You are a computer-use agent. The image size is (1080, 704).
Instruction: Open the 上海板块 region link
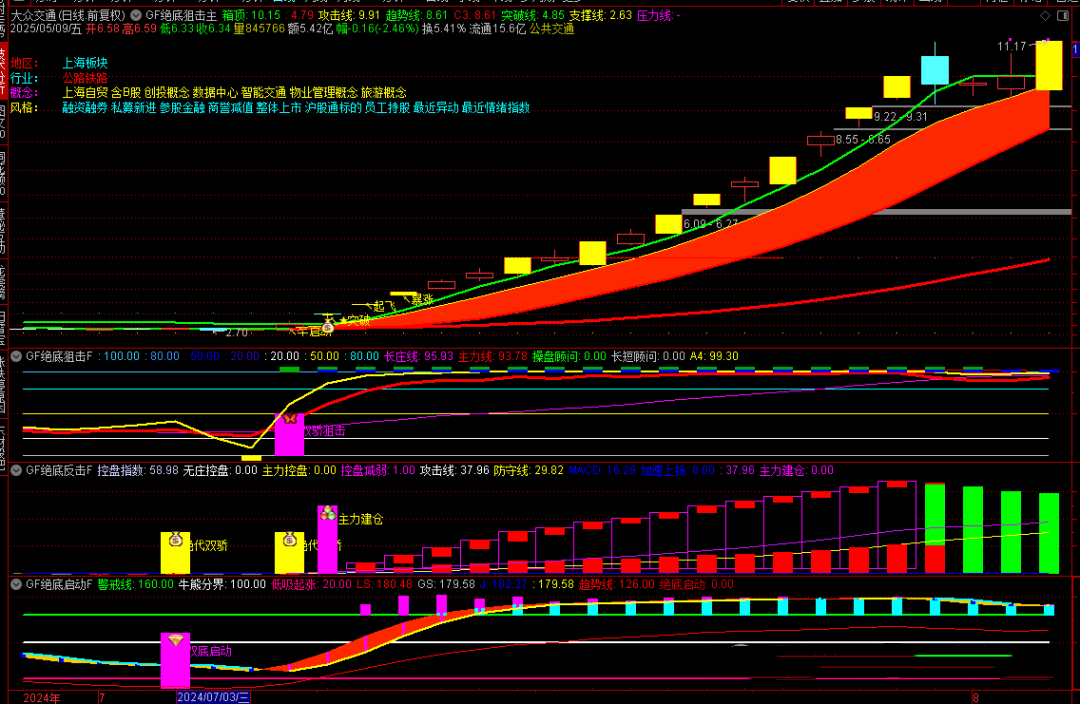tap(85, 63)
